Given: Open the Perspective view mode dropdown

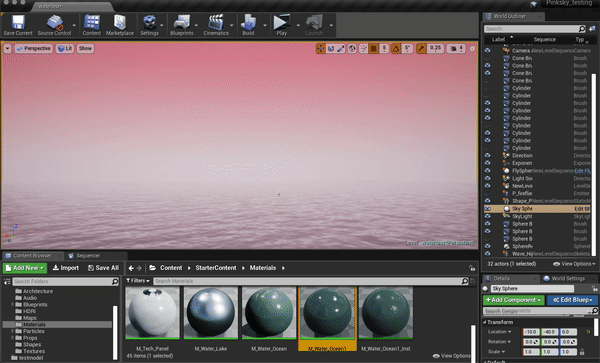Looking at the screenshot, I should (x=34, y=49).
